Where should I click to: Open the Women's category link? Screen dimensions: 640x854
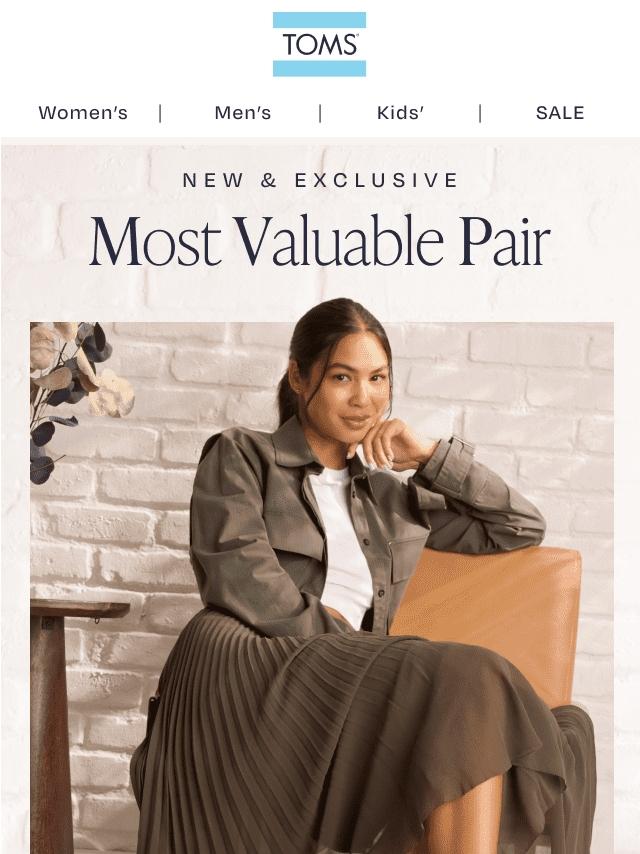pos(83,113)
